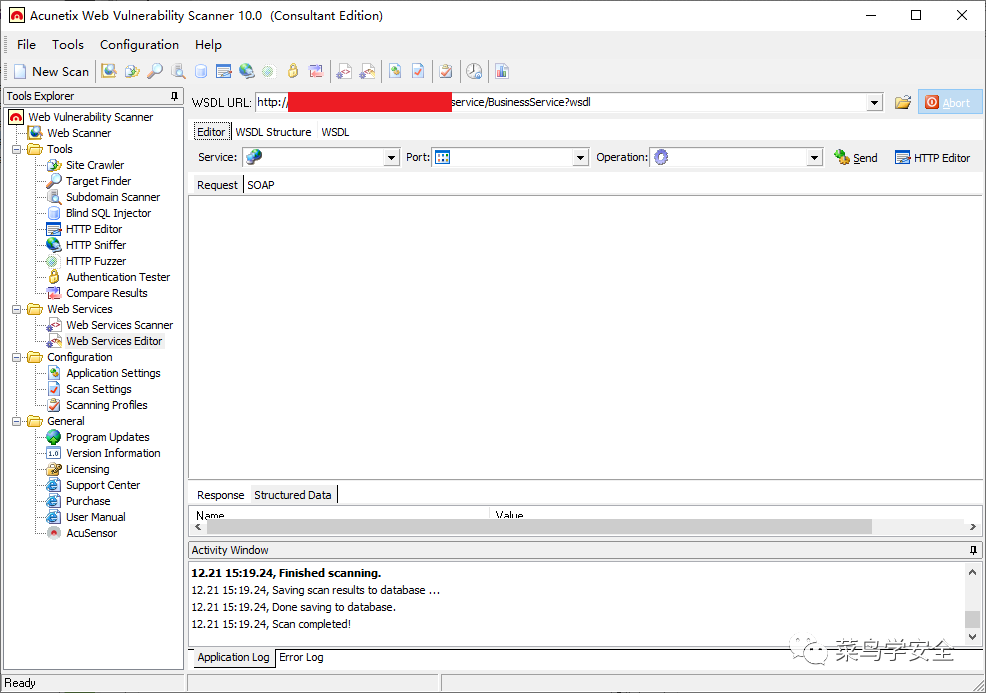Open Scan Settings toolbar icon
The width and height of the screenshot is (986, 693).
coord(418,71)
